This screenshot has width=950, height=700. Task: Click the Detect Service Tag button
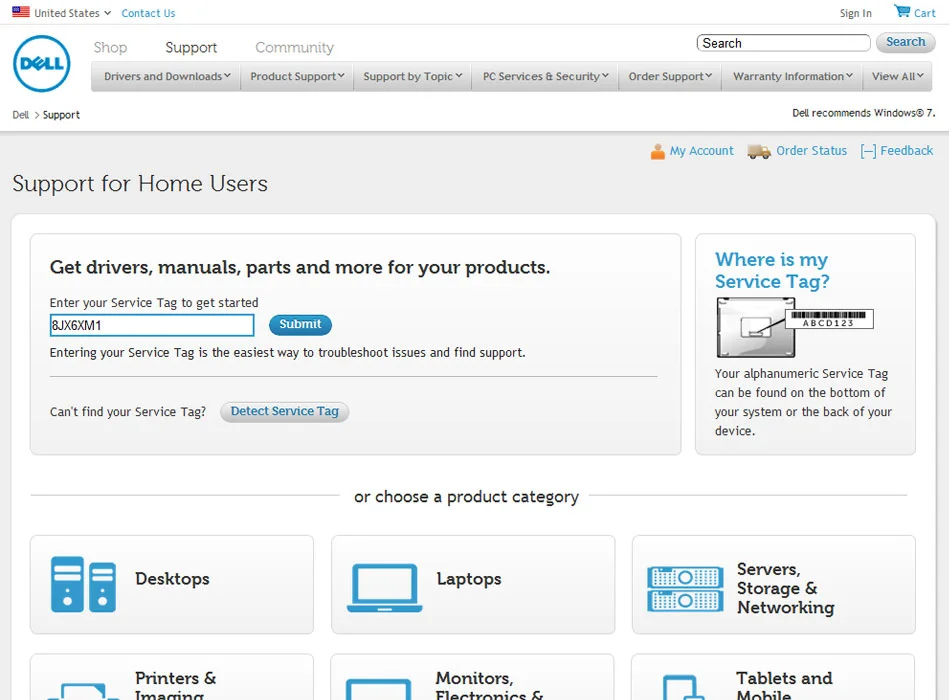(284, 412)
